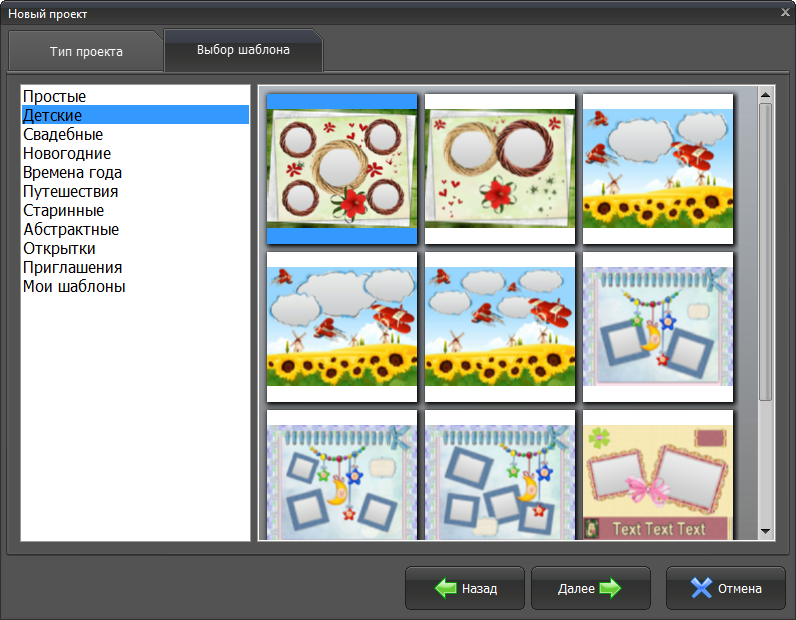Image resolution: width=796 pixels, height=620 pixels.
Task: Pick the Путешествия category
Action: click(x=135, y=191)
